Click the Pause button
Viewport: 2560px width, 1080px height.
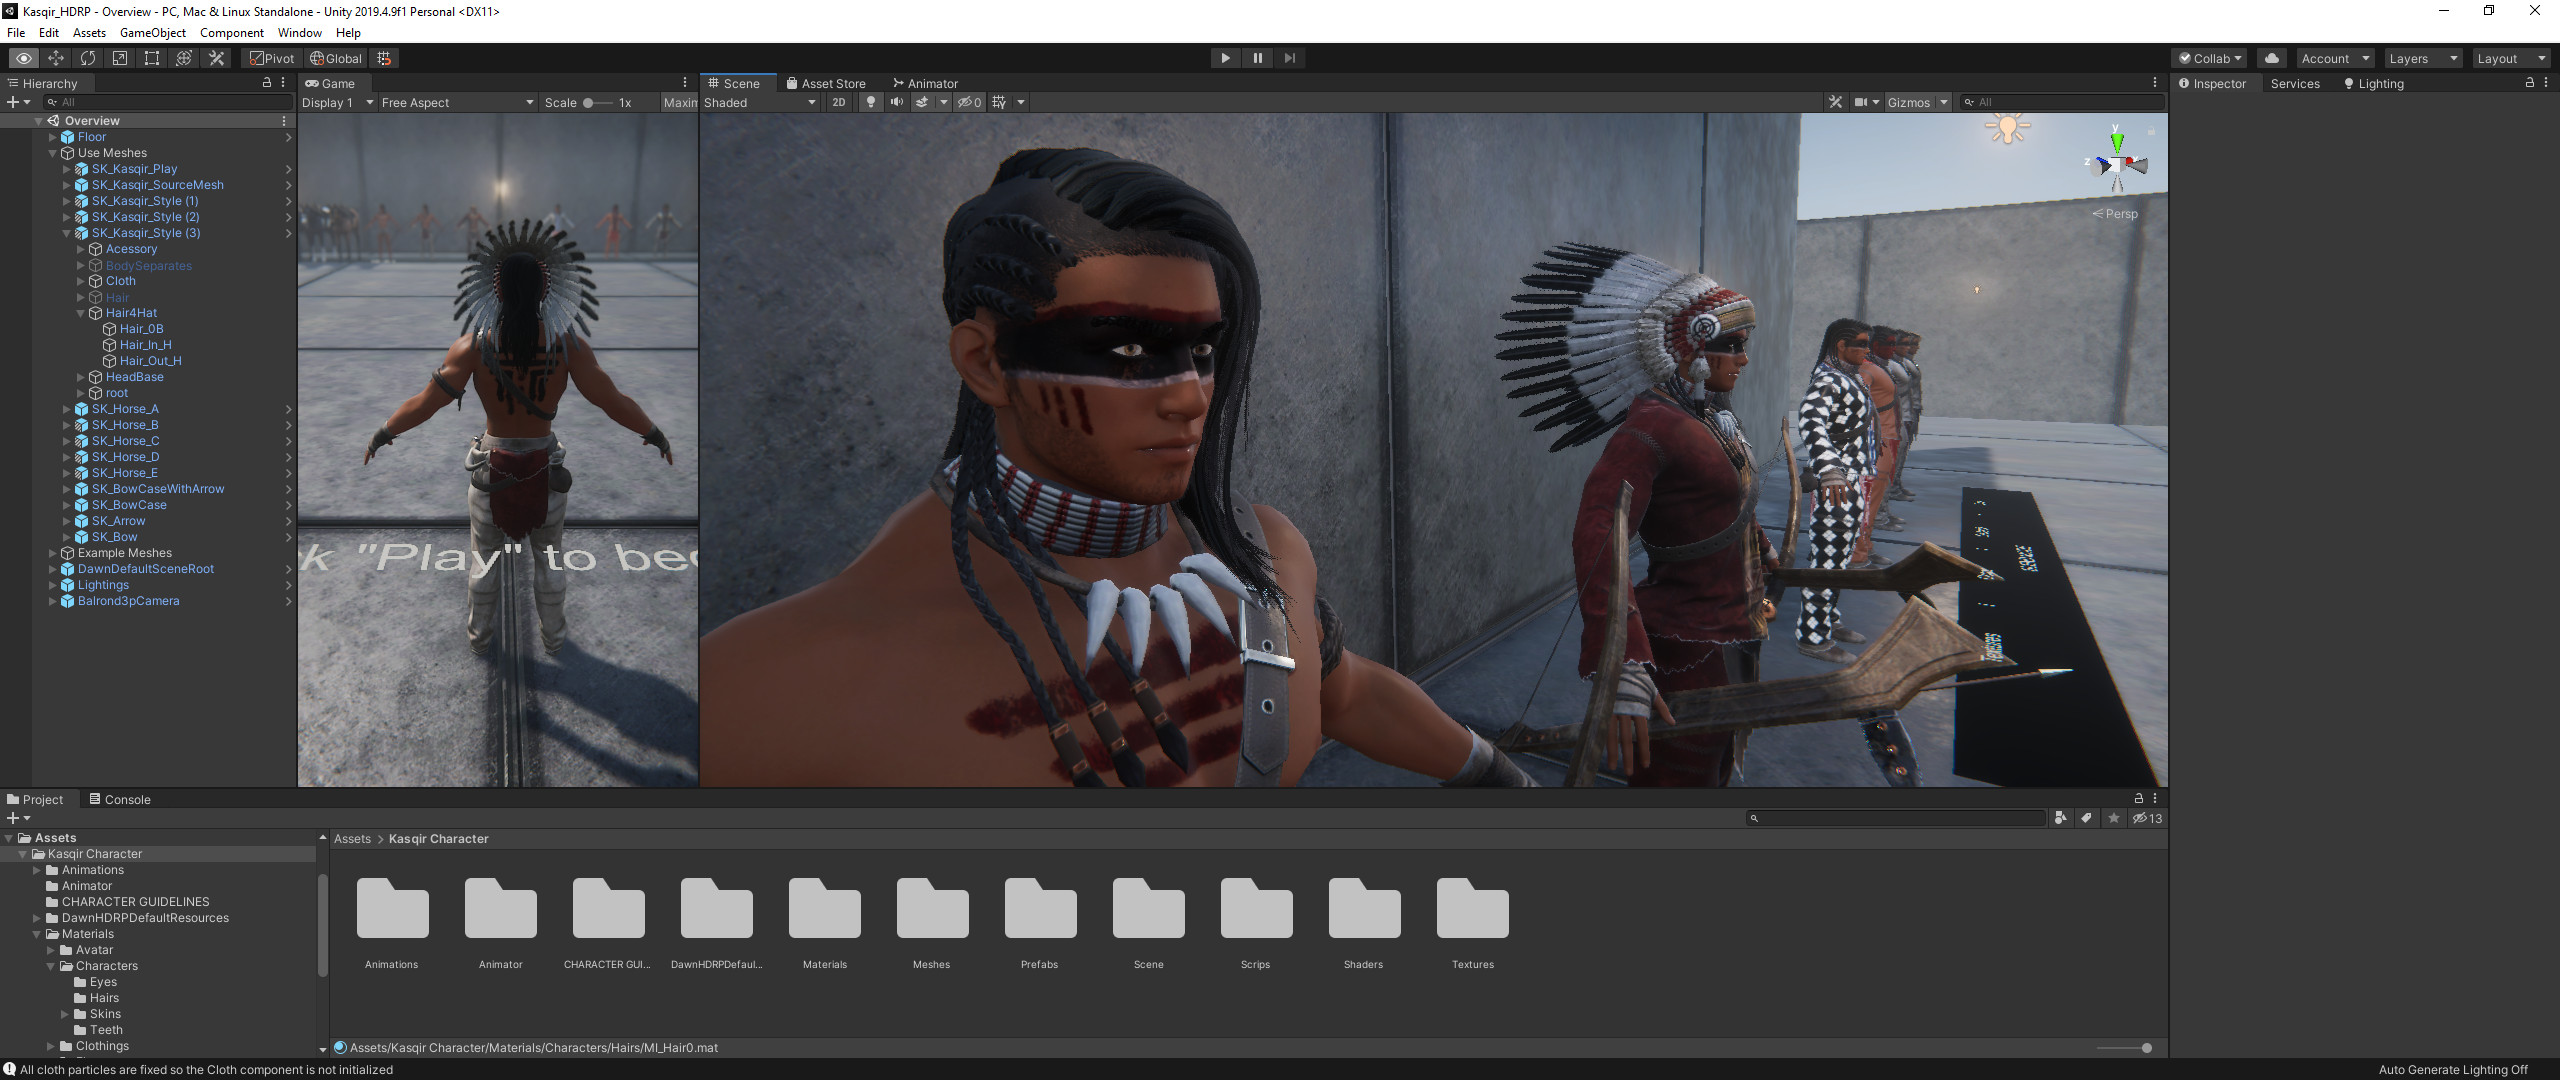click(x=1257, y=58)
